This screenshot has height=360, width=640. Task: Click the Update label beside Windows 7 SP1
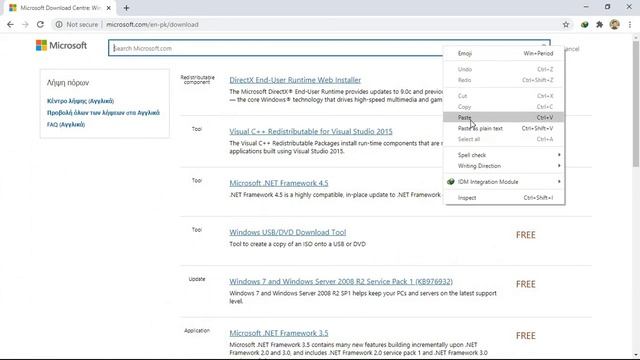(x=197, y=279)
